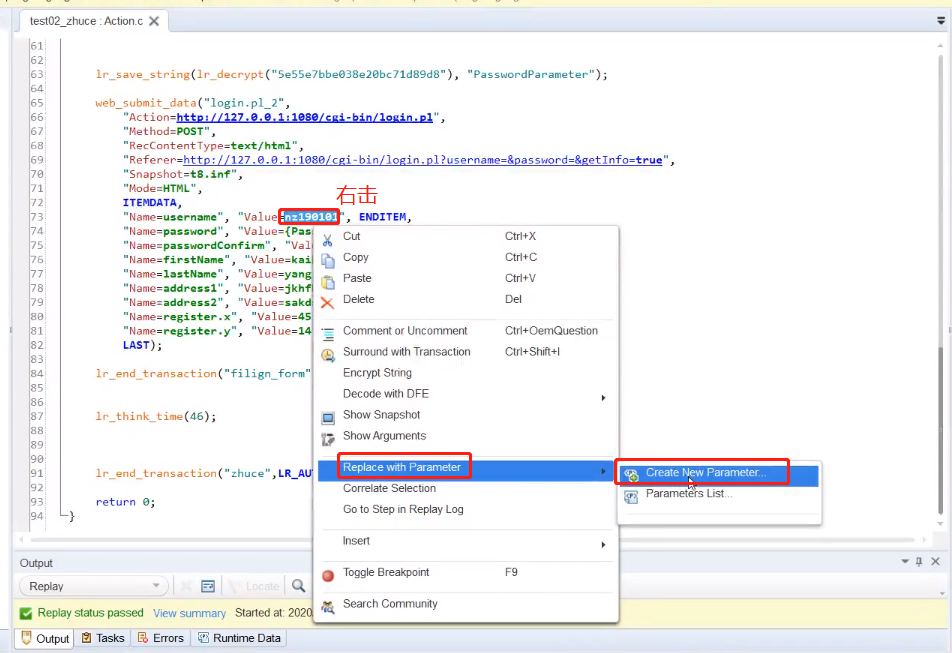
Task: Choose Encrypt String from context menu
Action: click(377, 373)
